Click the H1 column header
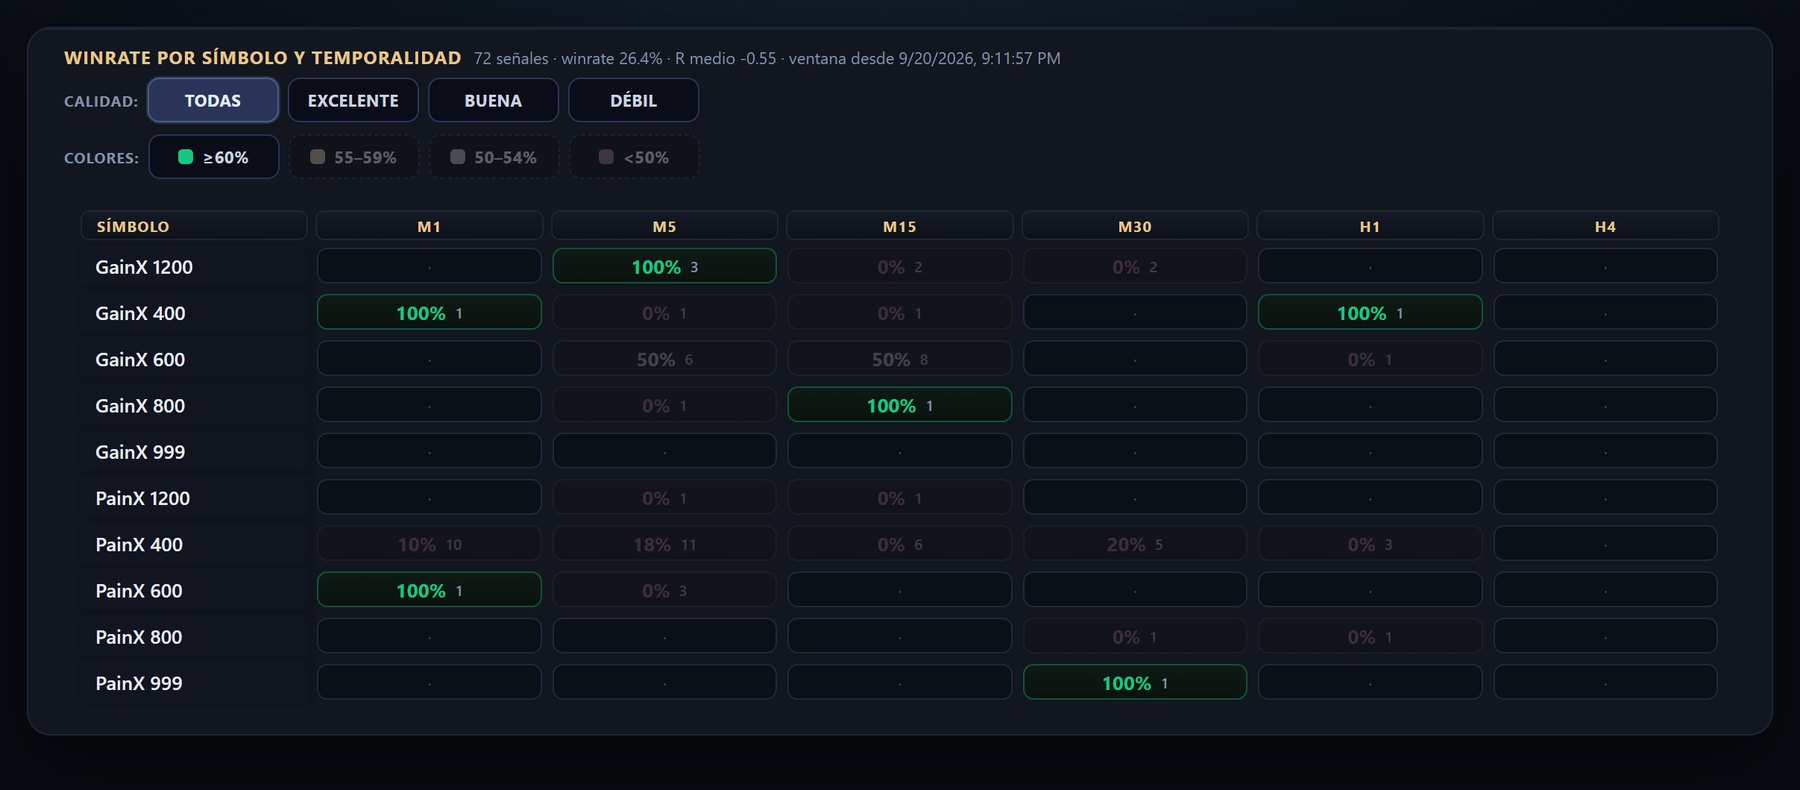Image resolution: width=1800 pixels, height=790 pixels. pos(1370,226)
